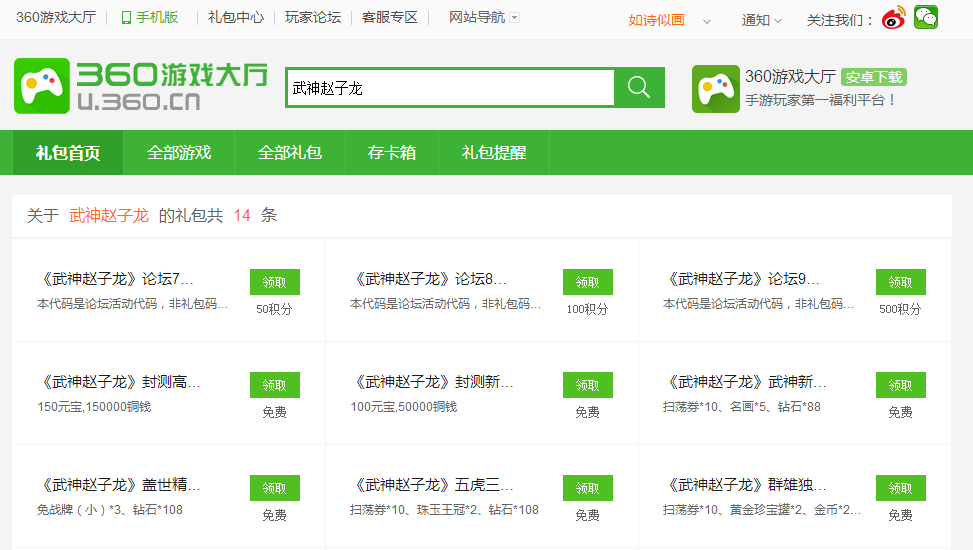Click the search magnifier button
This screenshot has width=973, height=550.
(x=639, y=88)
